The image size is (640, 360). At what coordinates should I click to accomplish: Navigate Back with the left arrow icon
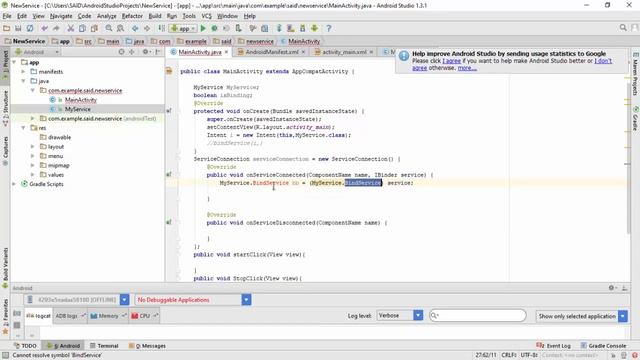tap(135, 28)
